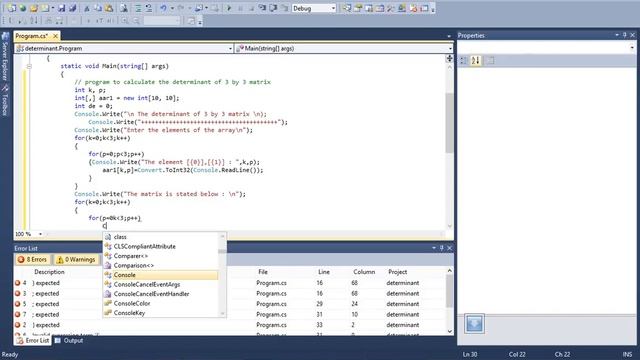Viewport: 640px width, 360px height.
Task: Click the Paste toolbar icon
Action: pyautogui.click(x=109, y=8)
